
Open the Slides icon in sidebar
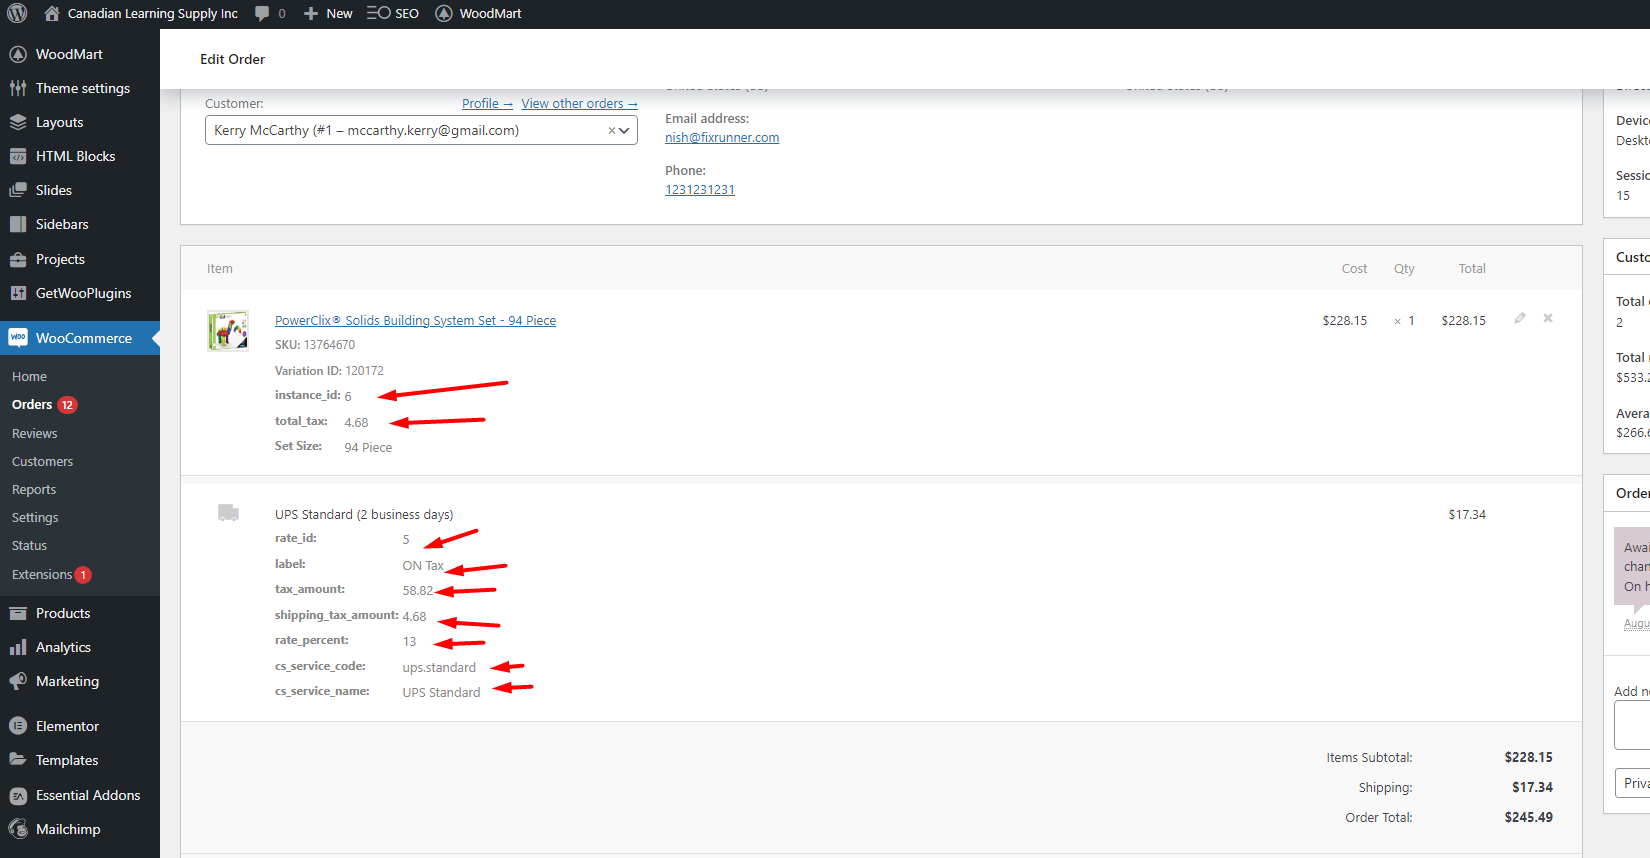tap(18, 190)
